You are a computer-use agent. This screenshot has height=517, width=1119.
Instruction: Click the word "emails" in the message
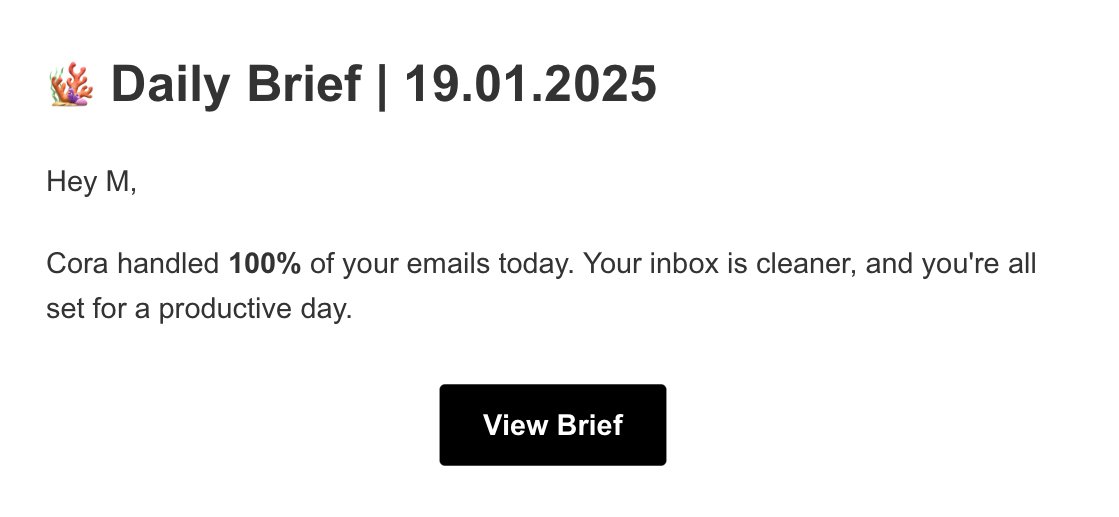(x=426, y=265)
